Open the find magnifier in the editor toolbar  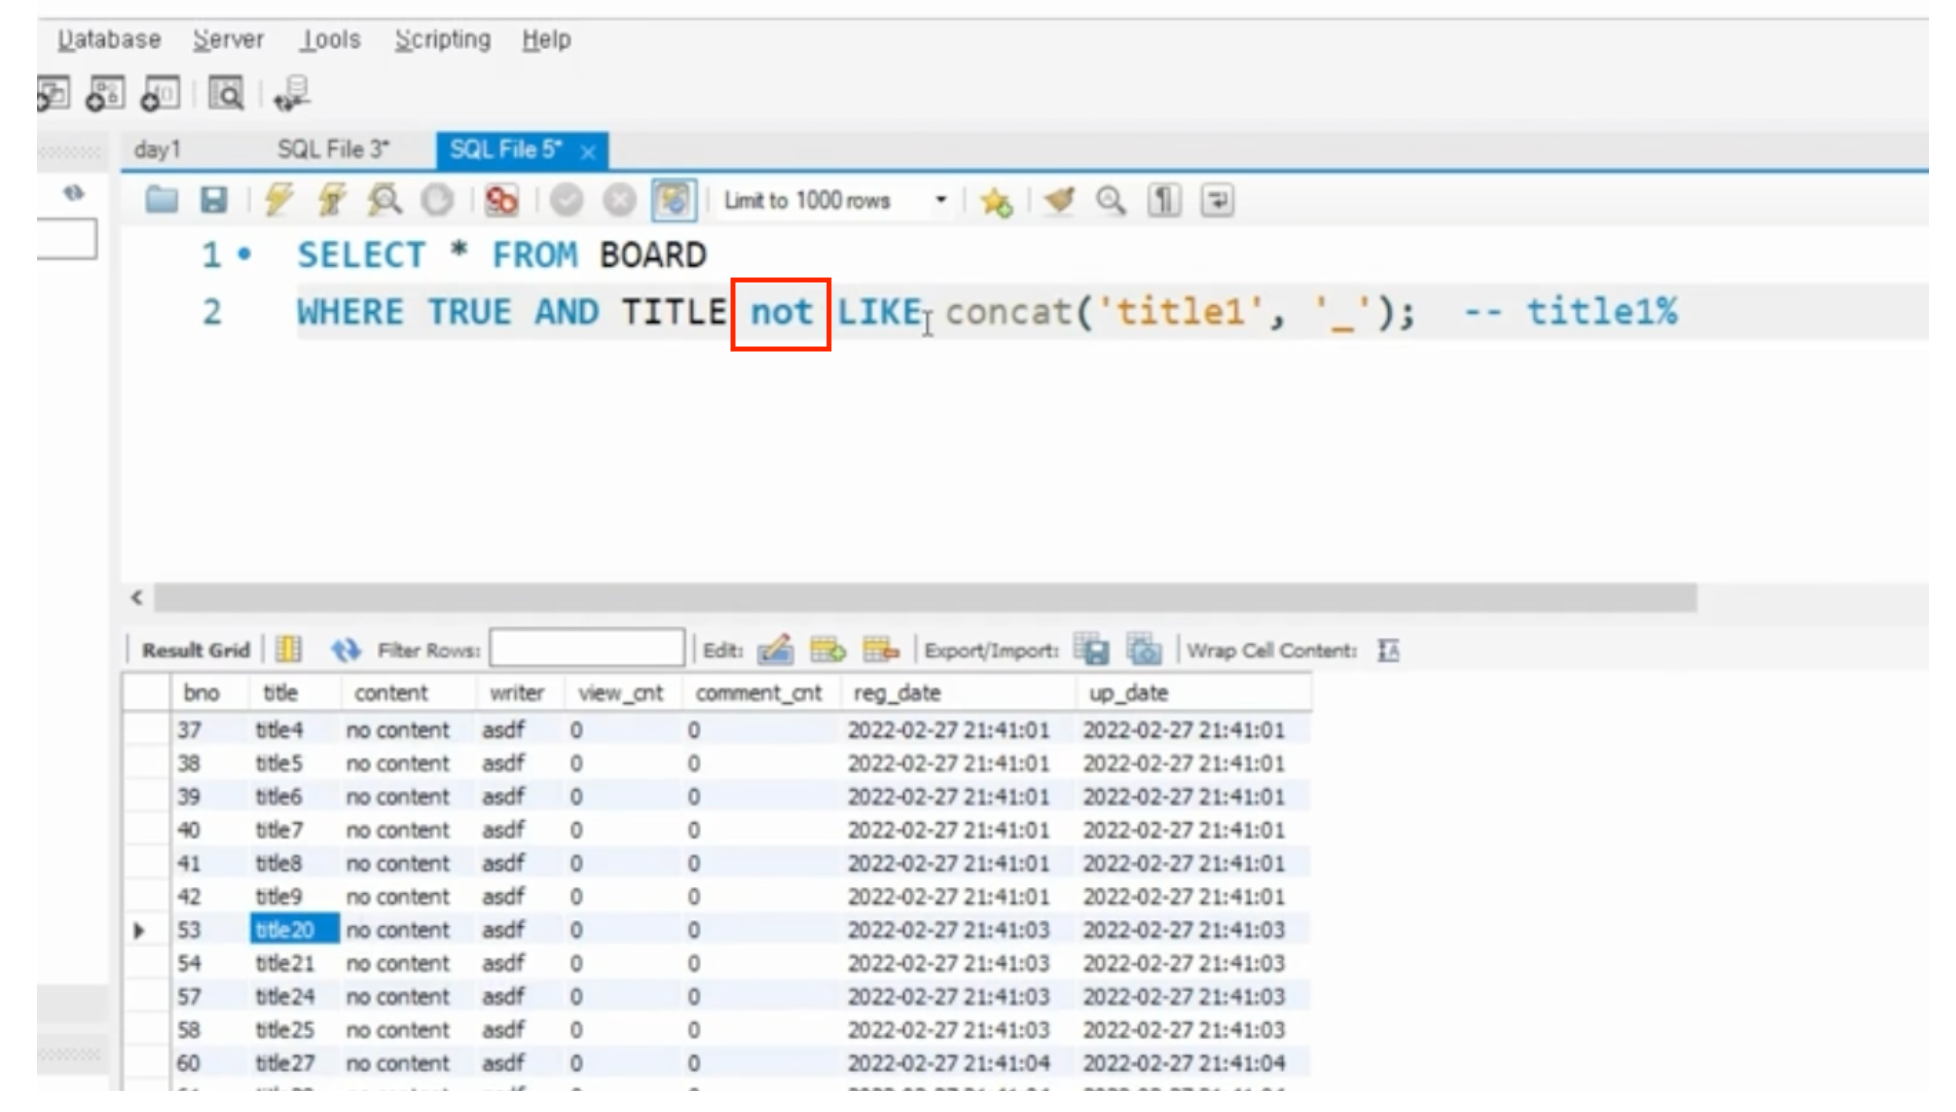click(1111, 201)
